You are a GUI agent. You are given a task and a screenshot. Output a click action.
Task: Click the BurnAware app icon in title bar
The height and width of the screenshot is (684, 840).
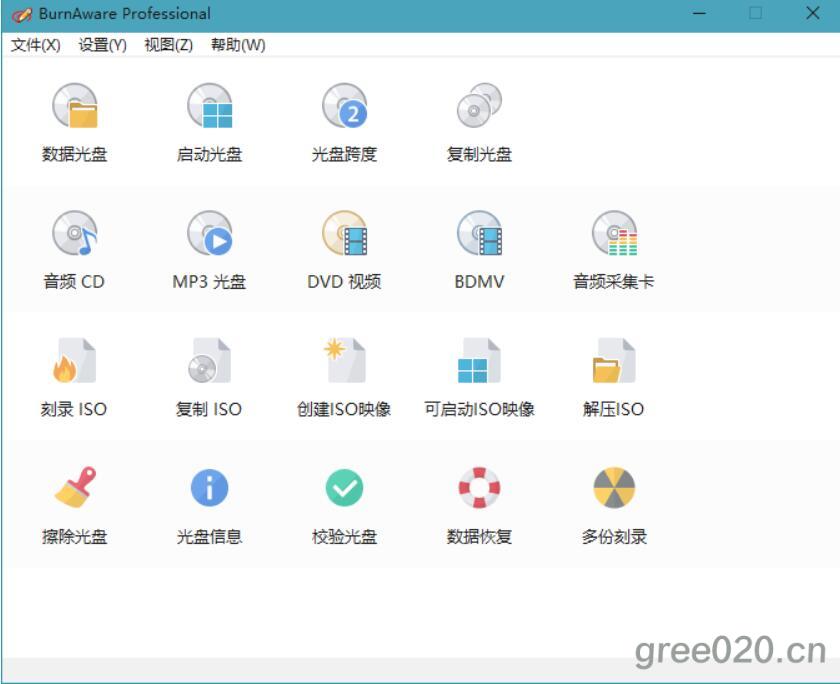[x=21, y=14]
